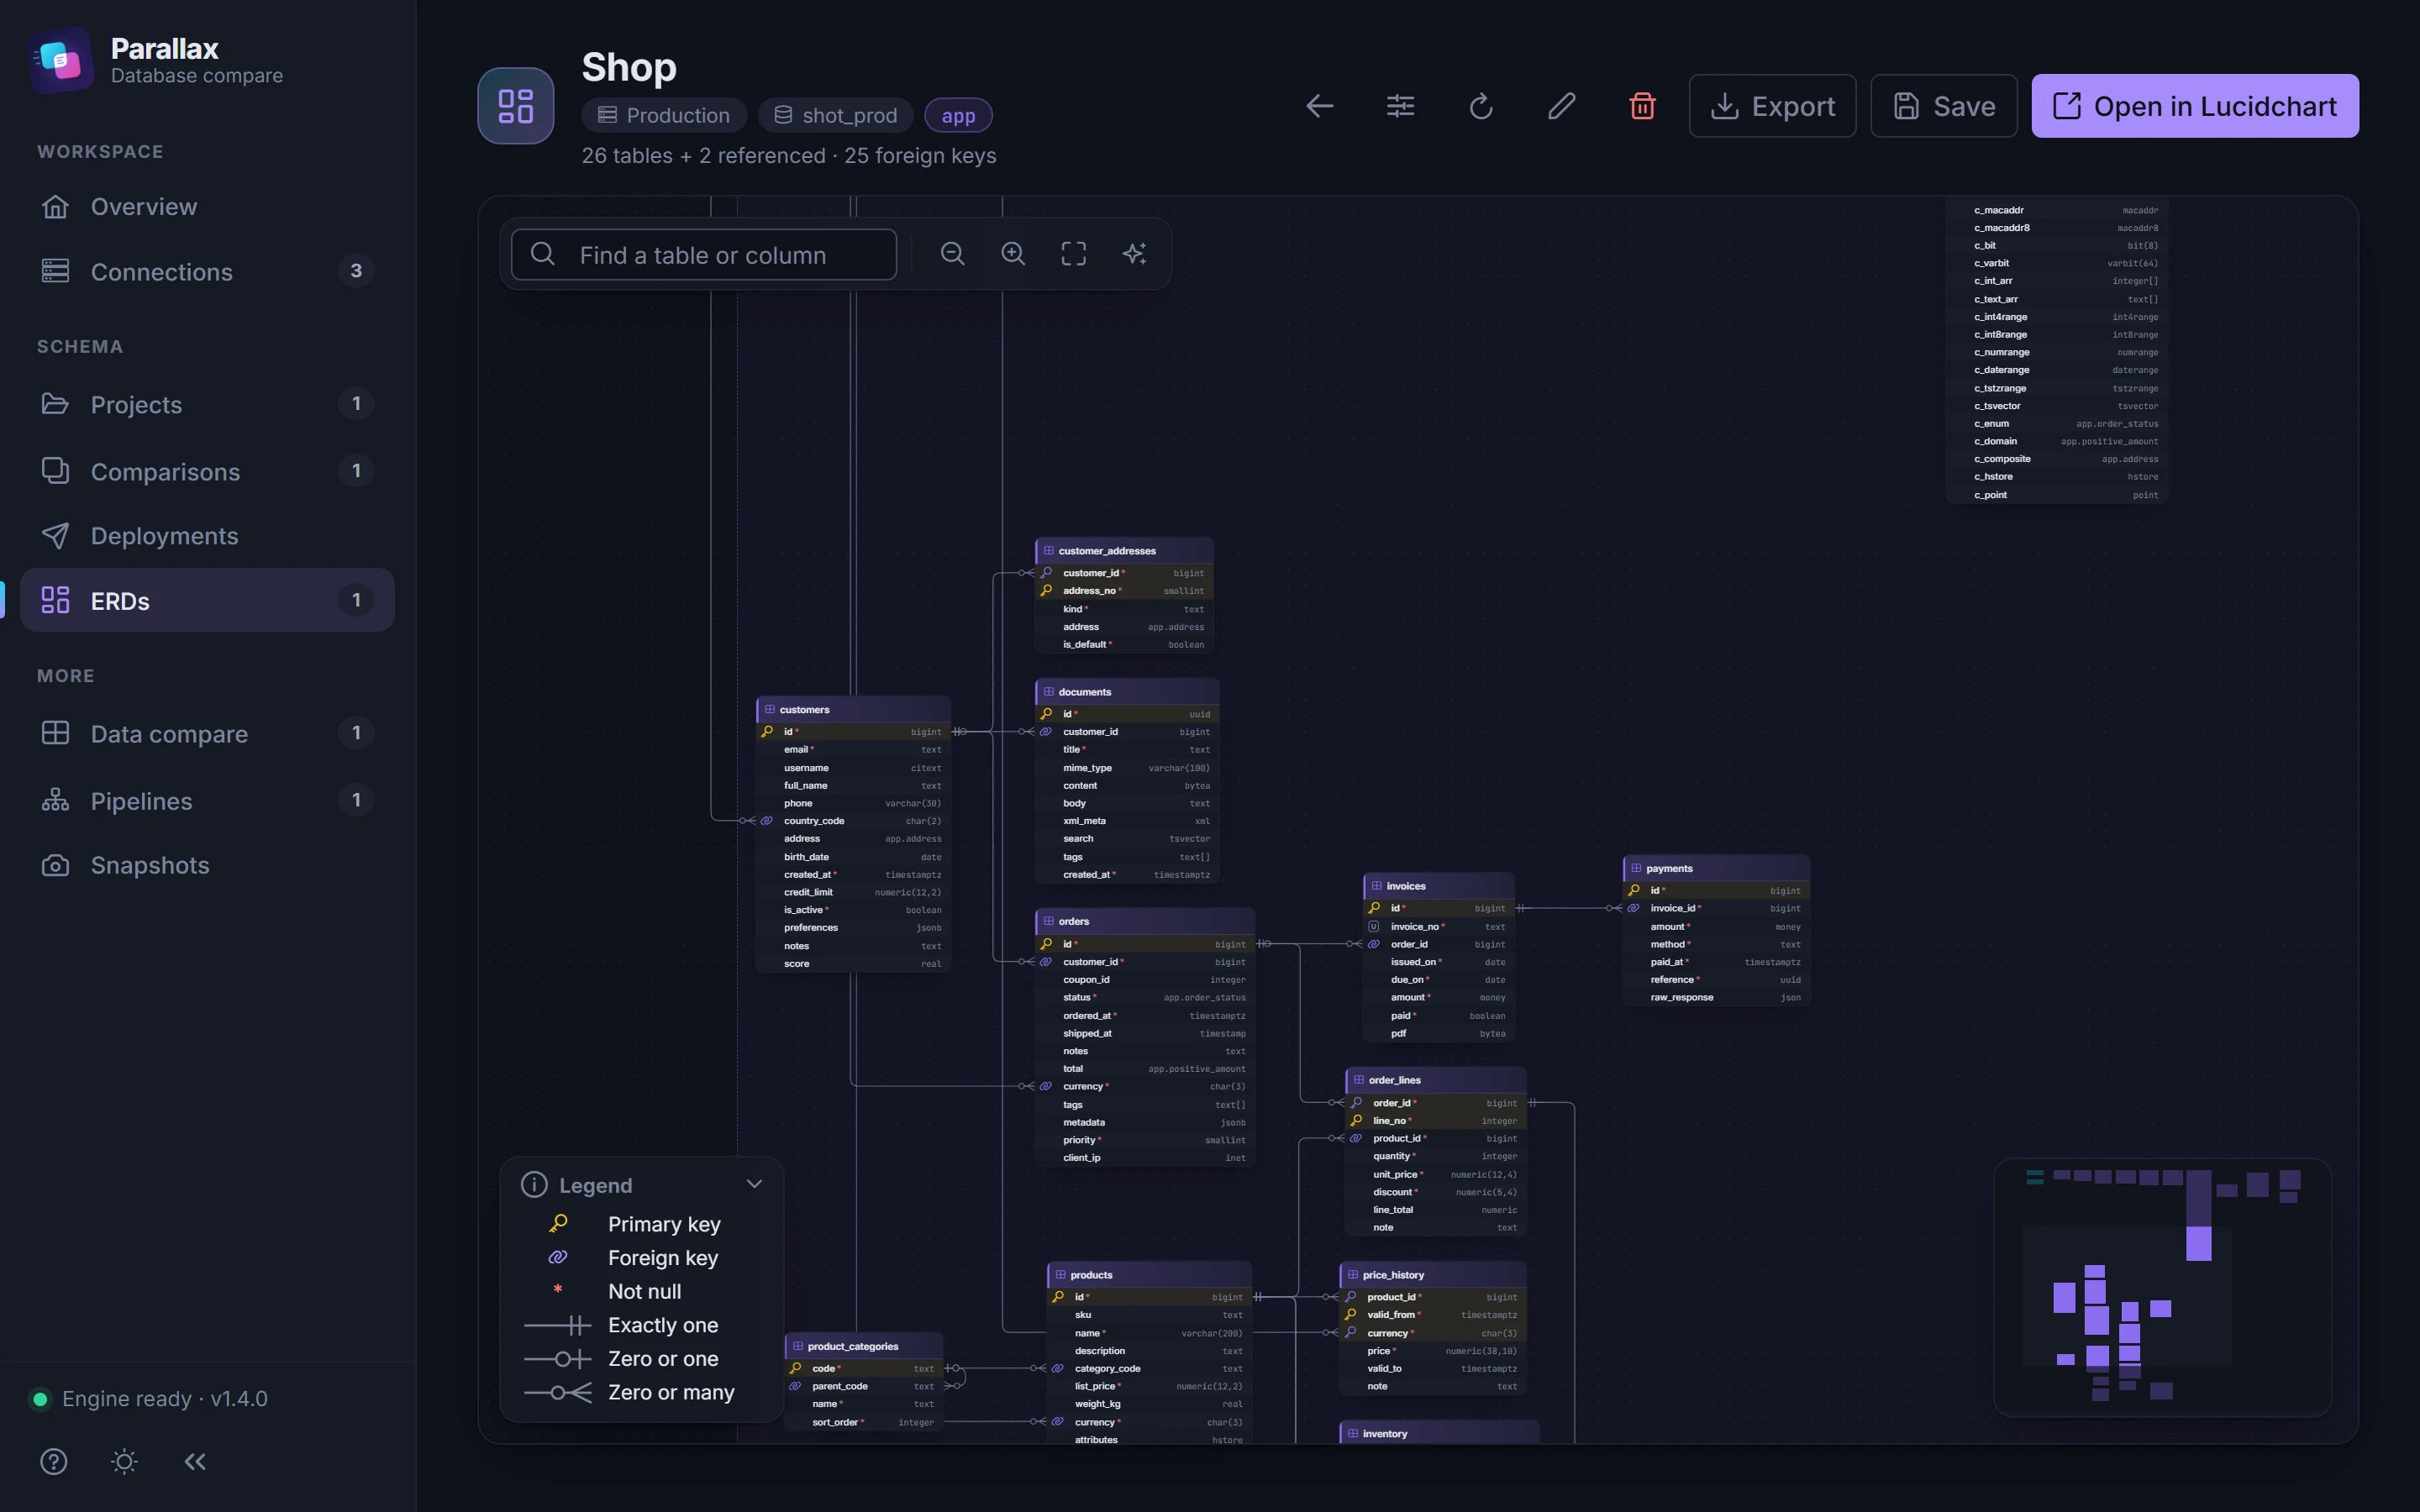Click the auto-layout sparkles icon

1134,254
